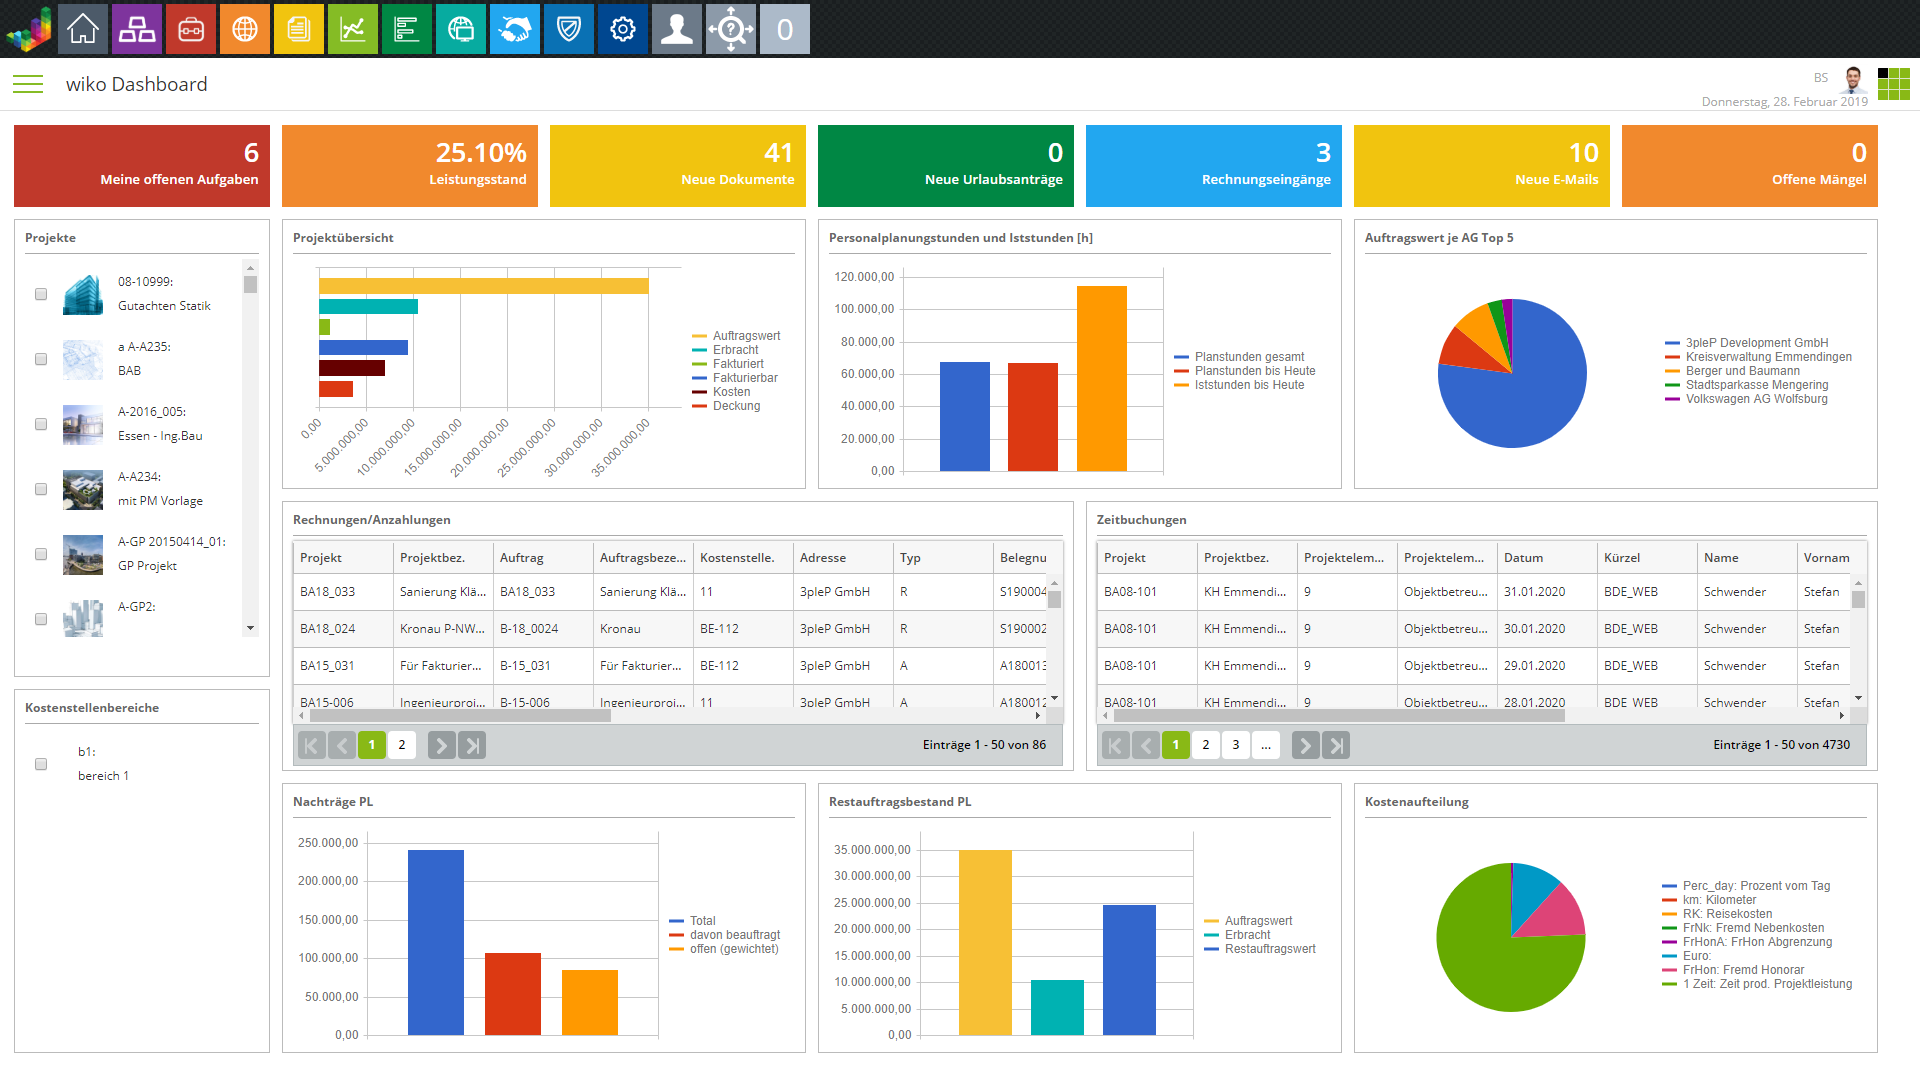This screenshot has height=1079, width=1920.
Task: Click the gear settings icon in the toolbar
Action: pos(623,29)
